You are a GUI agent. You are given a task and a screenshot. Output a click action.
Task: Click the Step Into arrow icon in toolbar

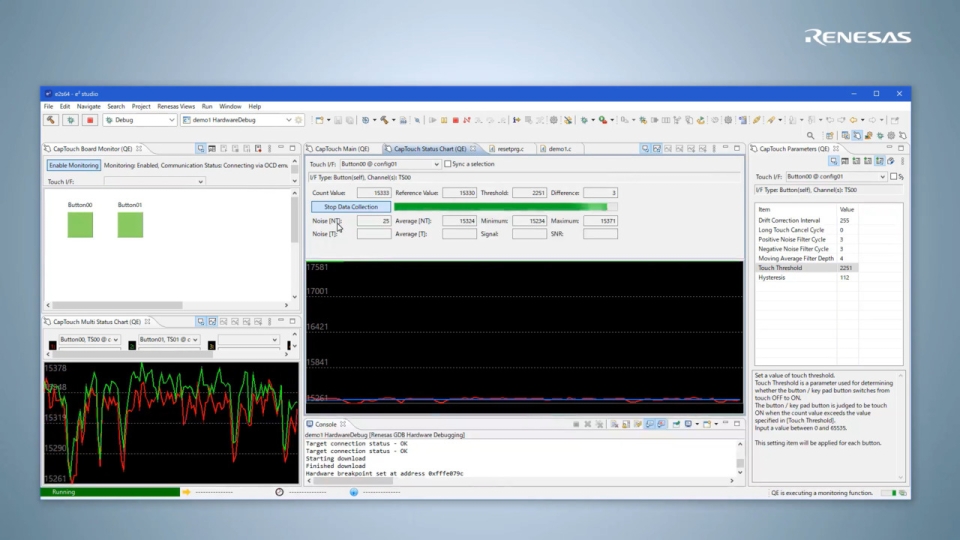click(479, 120)
